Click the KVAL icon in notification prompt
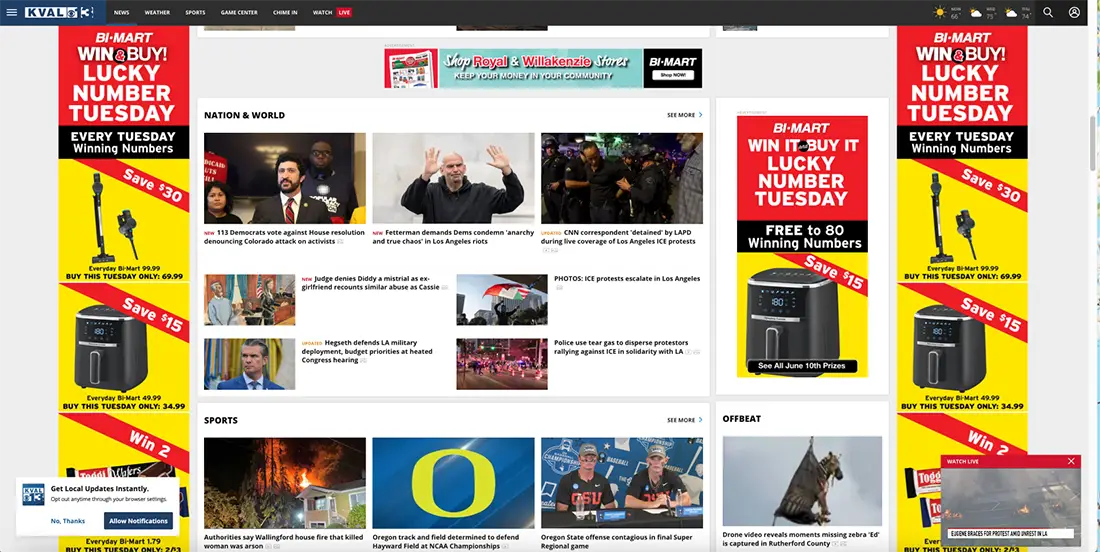 tap(33, 494)
